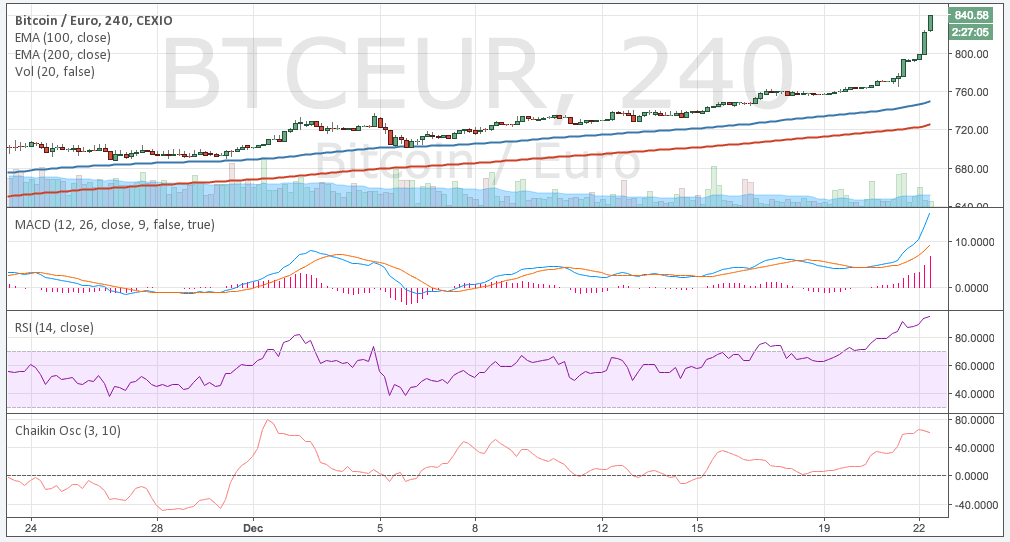Click the date label 28 on time axis
The width and height of the screenshot is (1010, 542).
click(x=157, y=528)
